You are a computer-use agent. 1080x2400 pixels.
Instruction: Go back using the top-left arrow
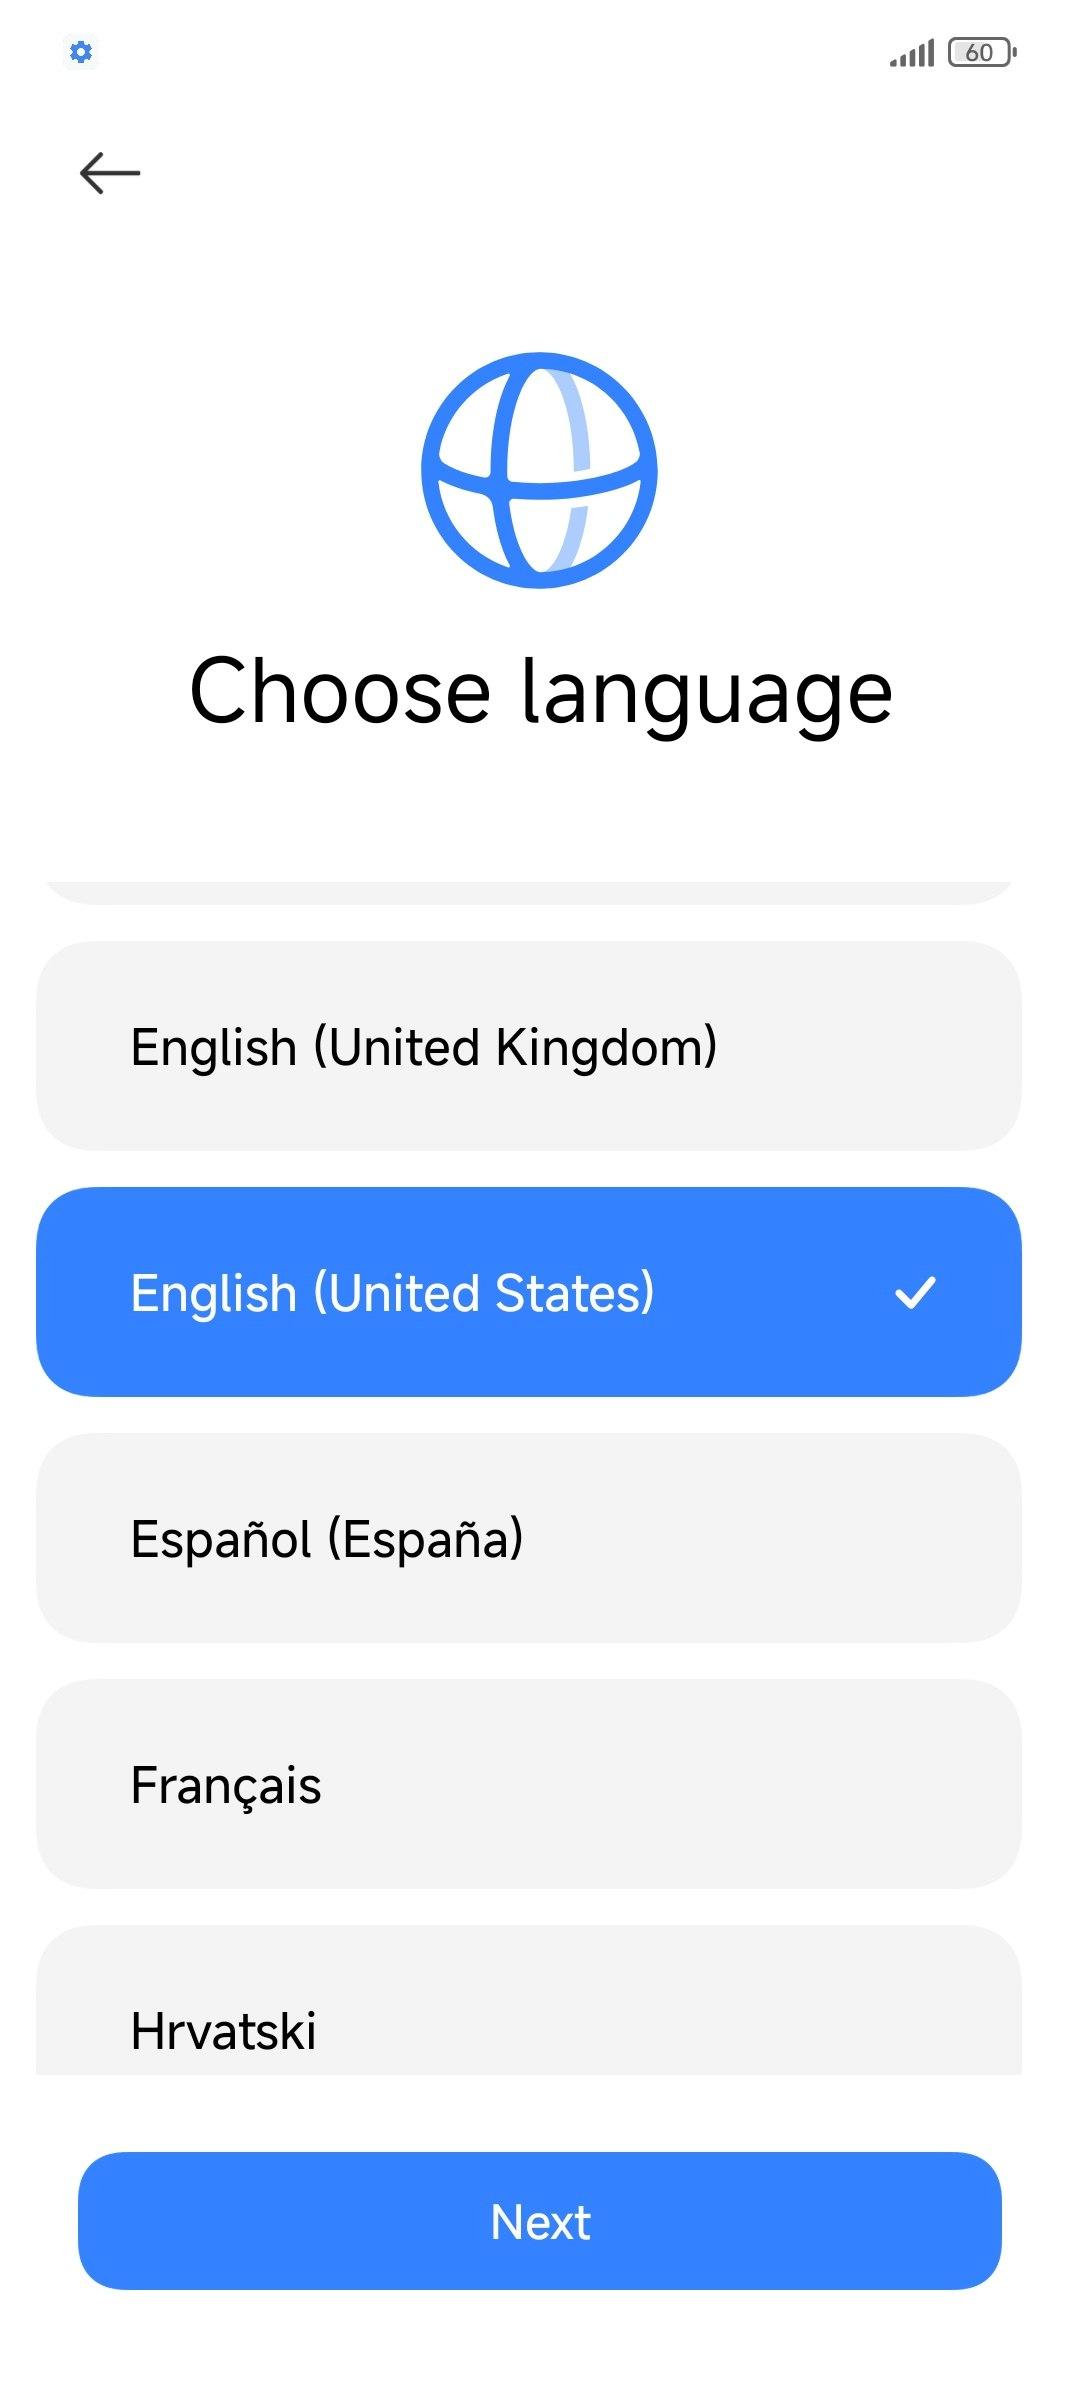click(110, 173)
